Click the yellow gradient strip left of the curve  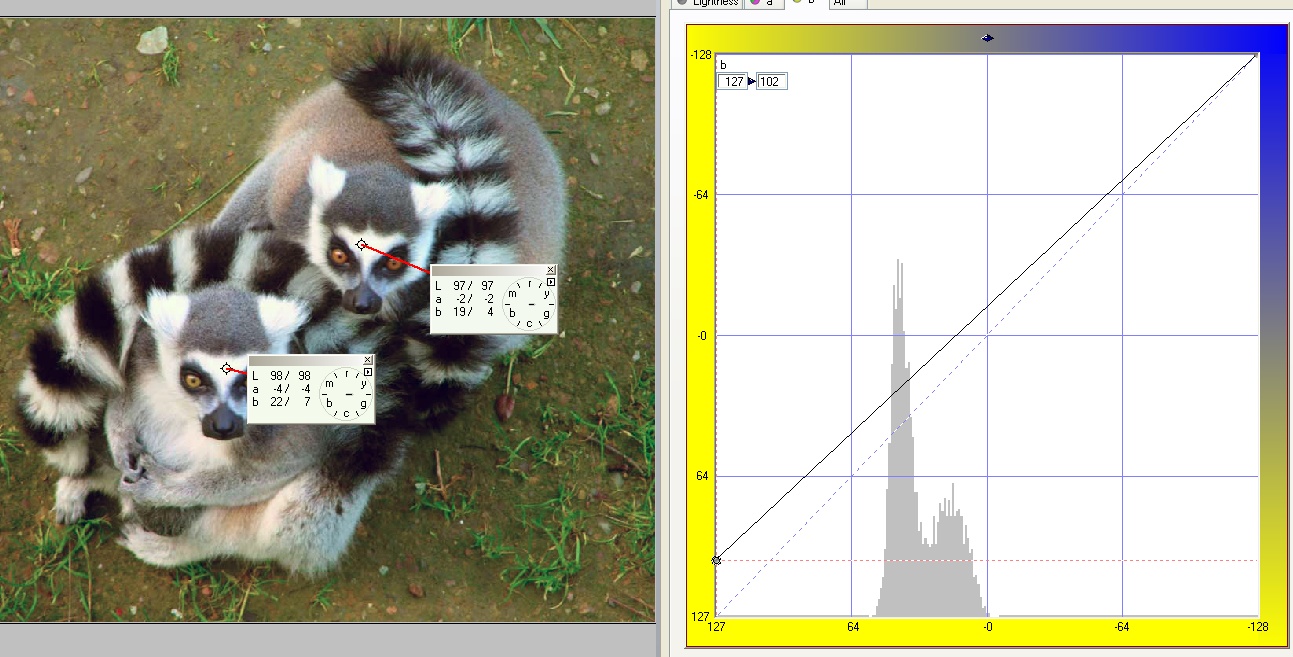(701, 335)
